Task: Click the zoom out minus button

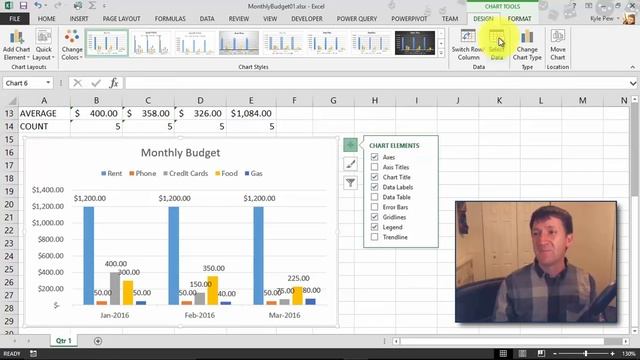Action: 555,353
